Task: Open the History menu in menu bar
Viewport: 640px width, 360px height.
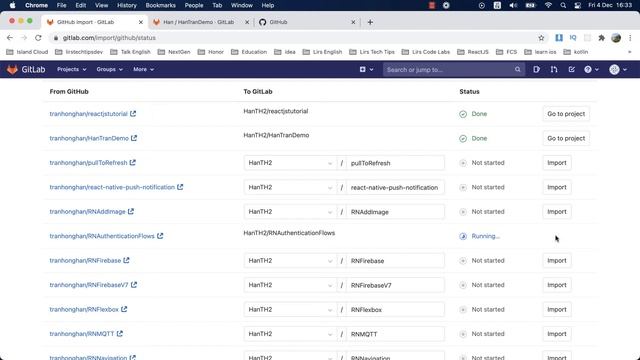Action: pyautogui.click(x=127, y=5)
